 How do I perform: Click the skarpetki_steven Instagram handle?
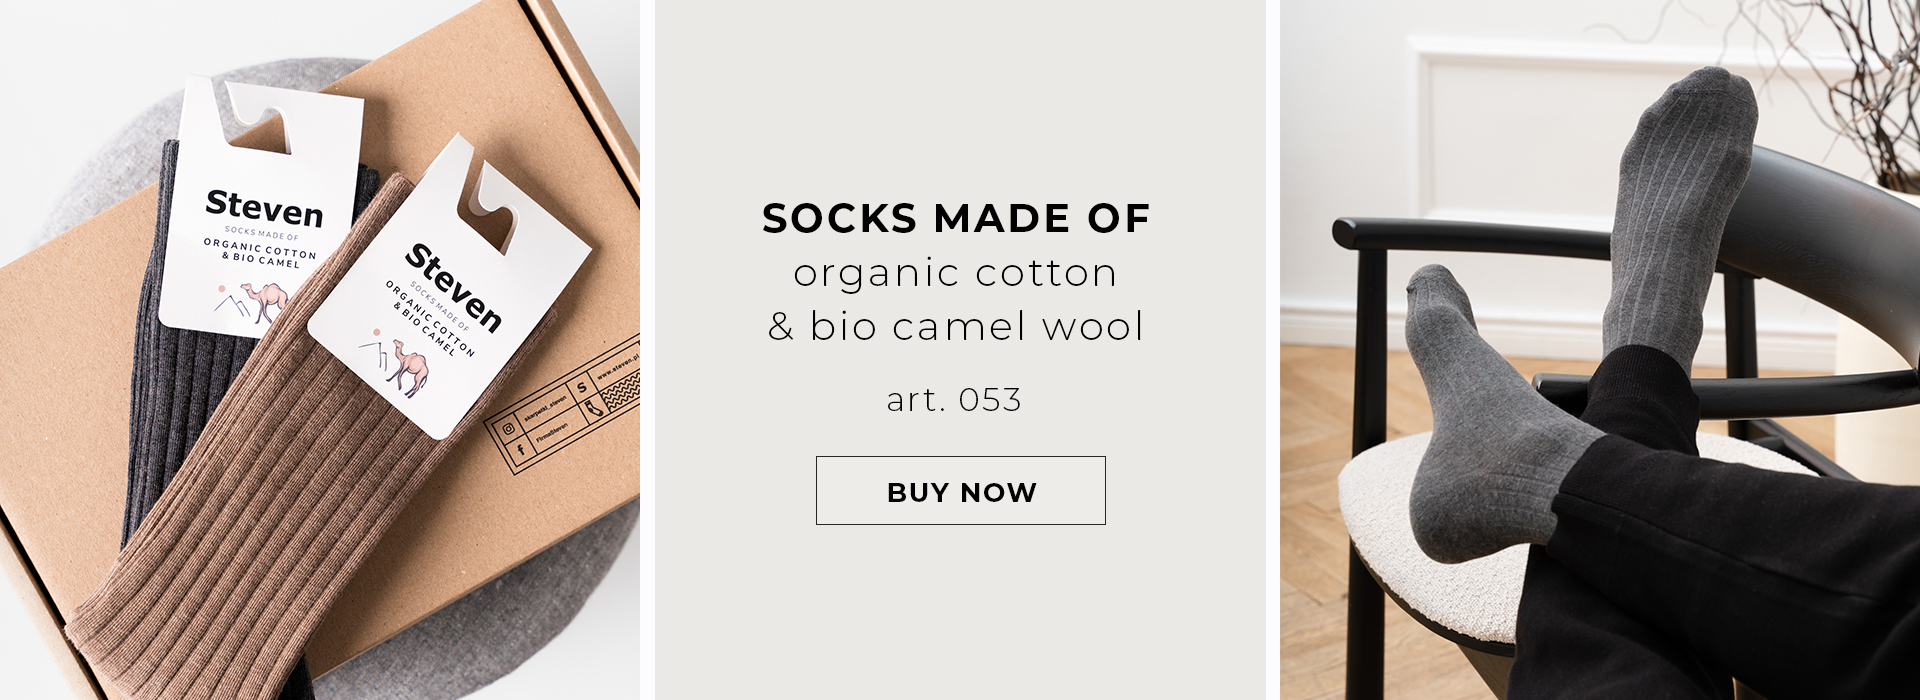tap(546, 409)
